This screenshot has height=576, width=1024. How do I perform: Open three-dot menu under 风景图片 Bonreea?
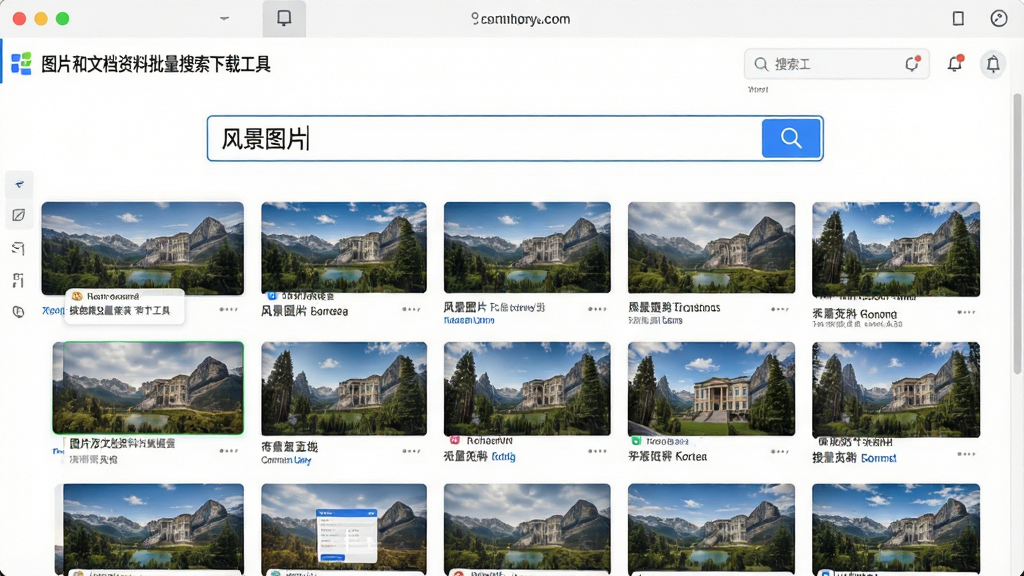tap(411, 310)
